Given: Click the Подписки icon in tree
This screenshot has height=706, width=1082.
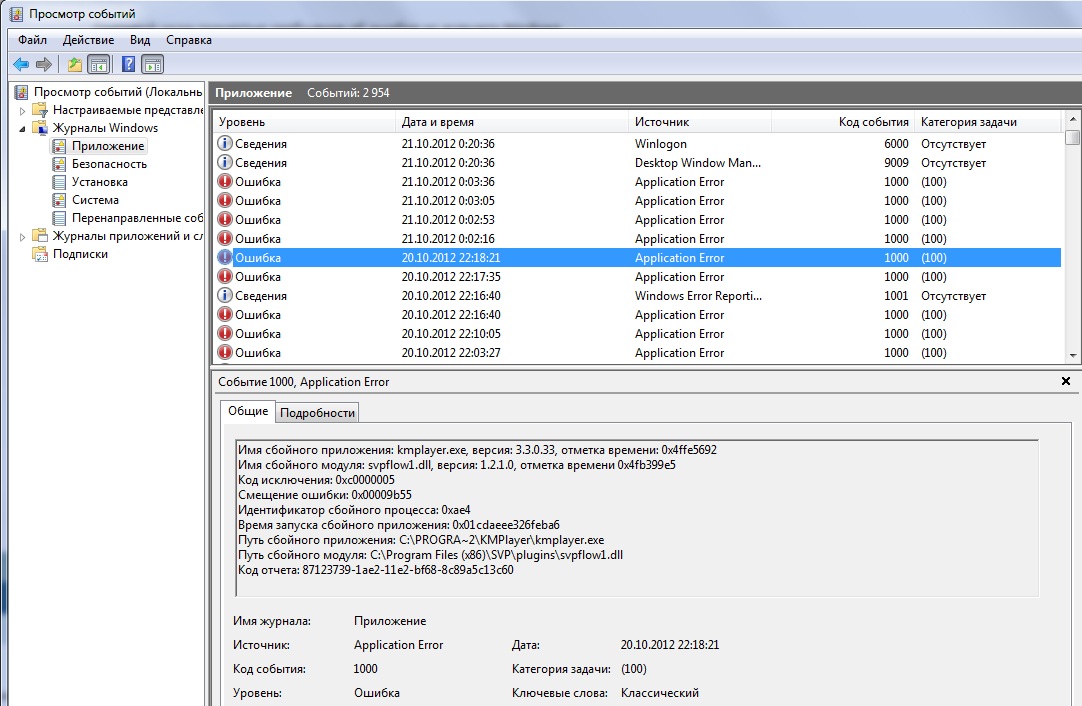Looking at the screenshot, I should (40, 254).
